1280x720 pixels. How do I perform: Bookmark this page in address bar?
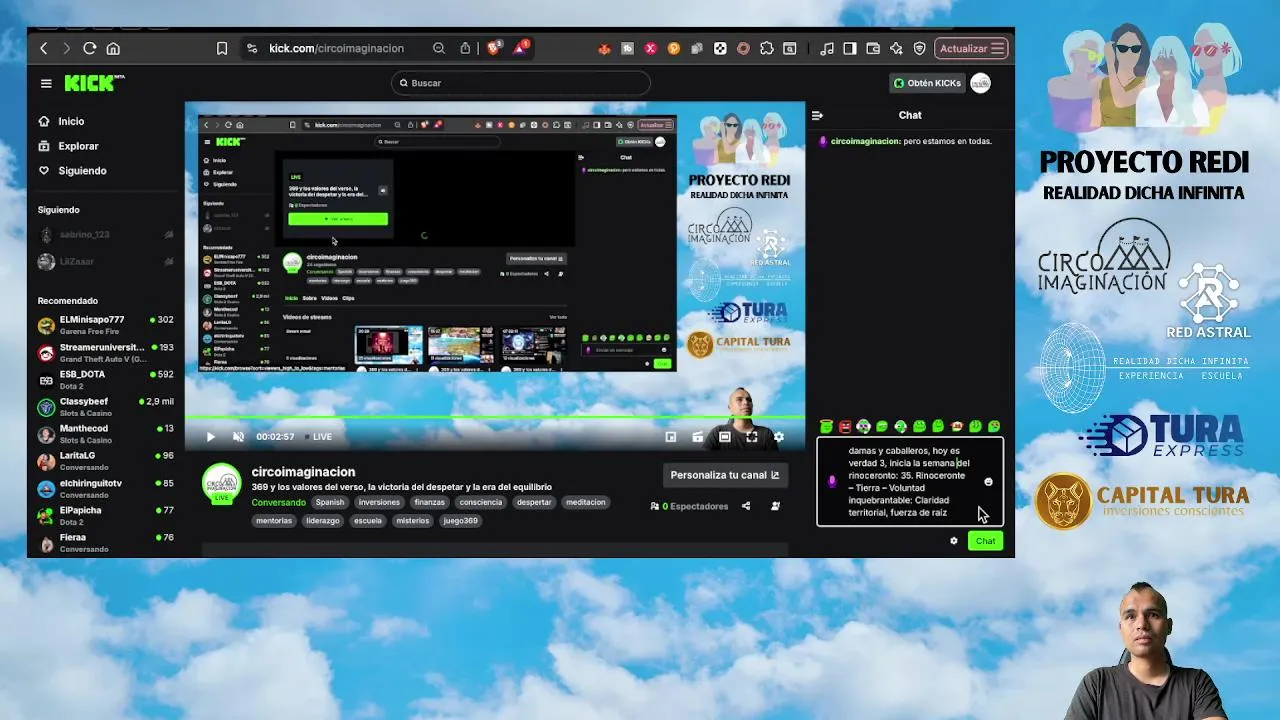click(222, 48)
